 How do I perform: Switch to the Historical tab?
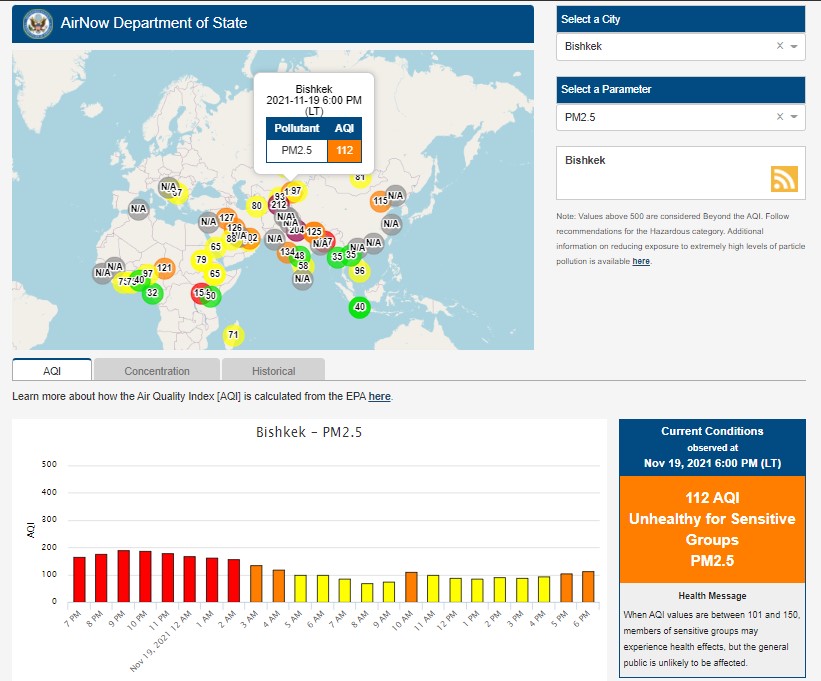click(x=273, y=370)
